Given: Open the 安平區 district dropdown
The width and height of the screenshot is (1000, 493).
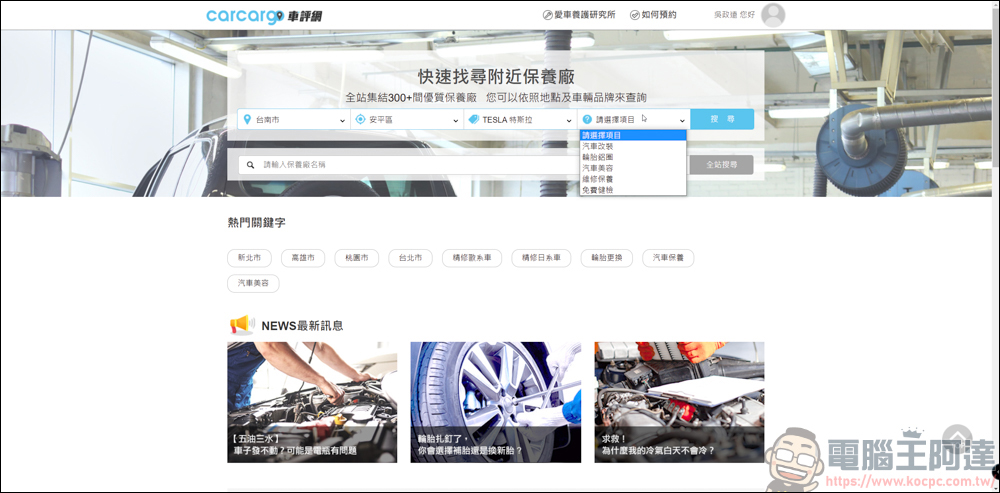Looking at the screenshot, I should [x=407, y=119].
